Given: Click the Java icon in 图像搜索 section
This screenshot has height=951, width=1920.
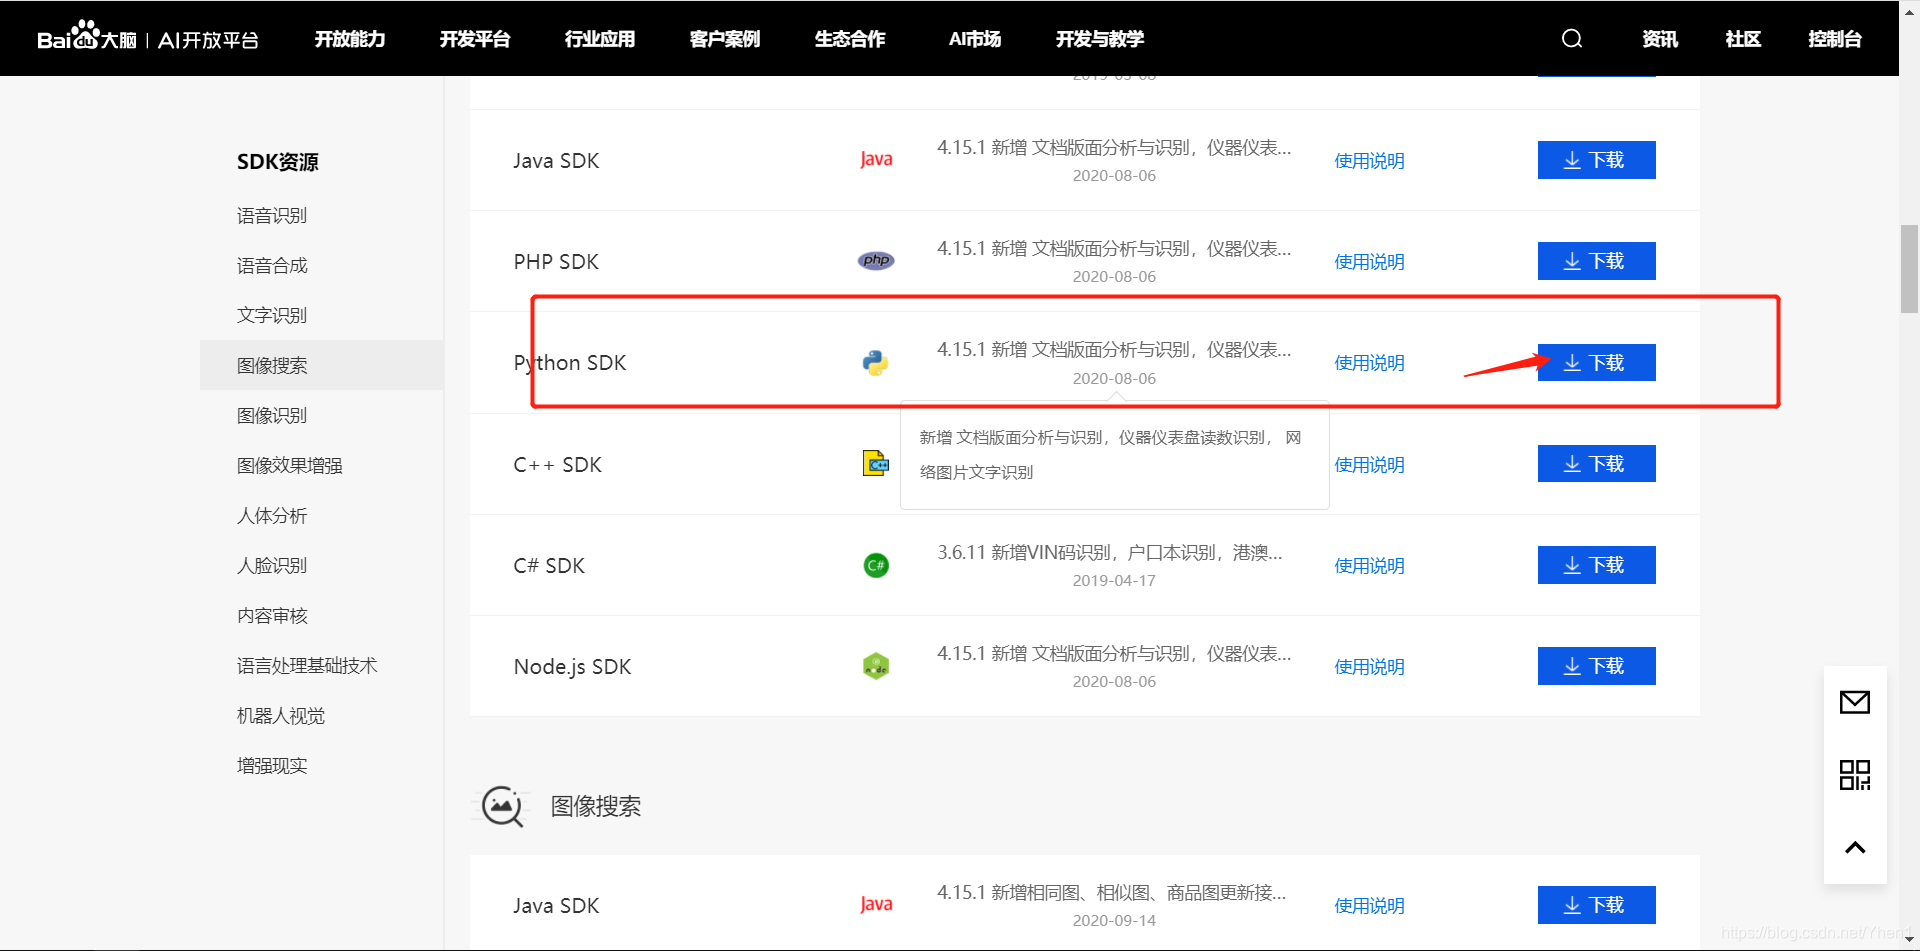Looking at the screenshot, I should coord(876,905).
